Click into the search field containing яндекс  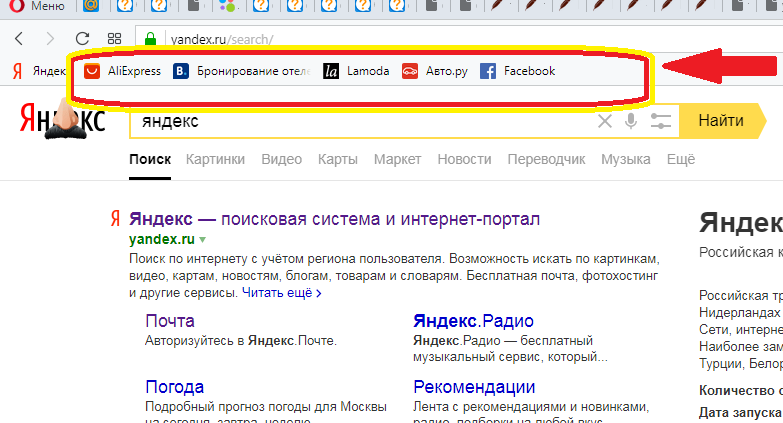(365, 121)
